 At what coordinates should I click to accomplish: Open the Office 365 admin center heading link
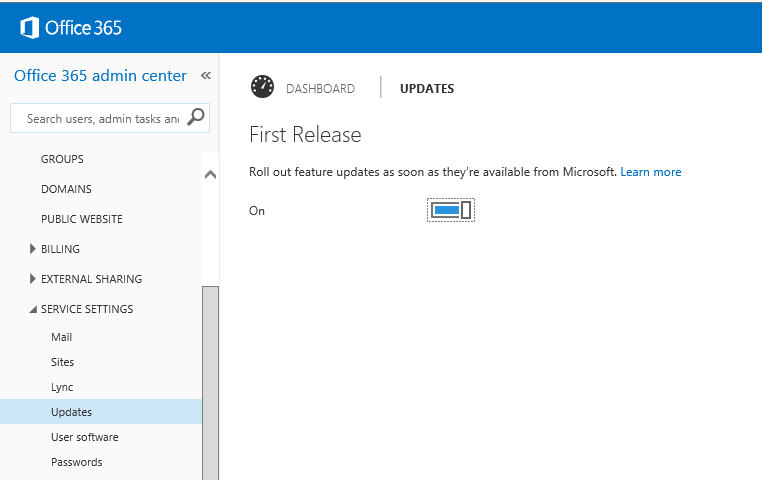[100, 76]
